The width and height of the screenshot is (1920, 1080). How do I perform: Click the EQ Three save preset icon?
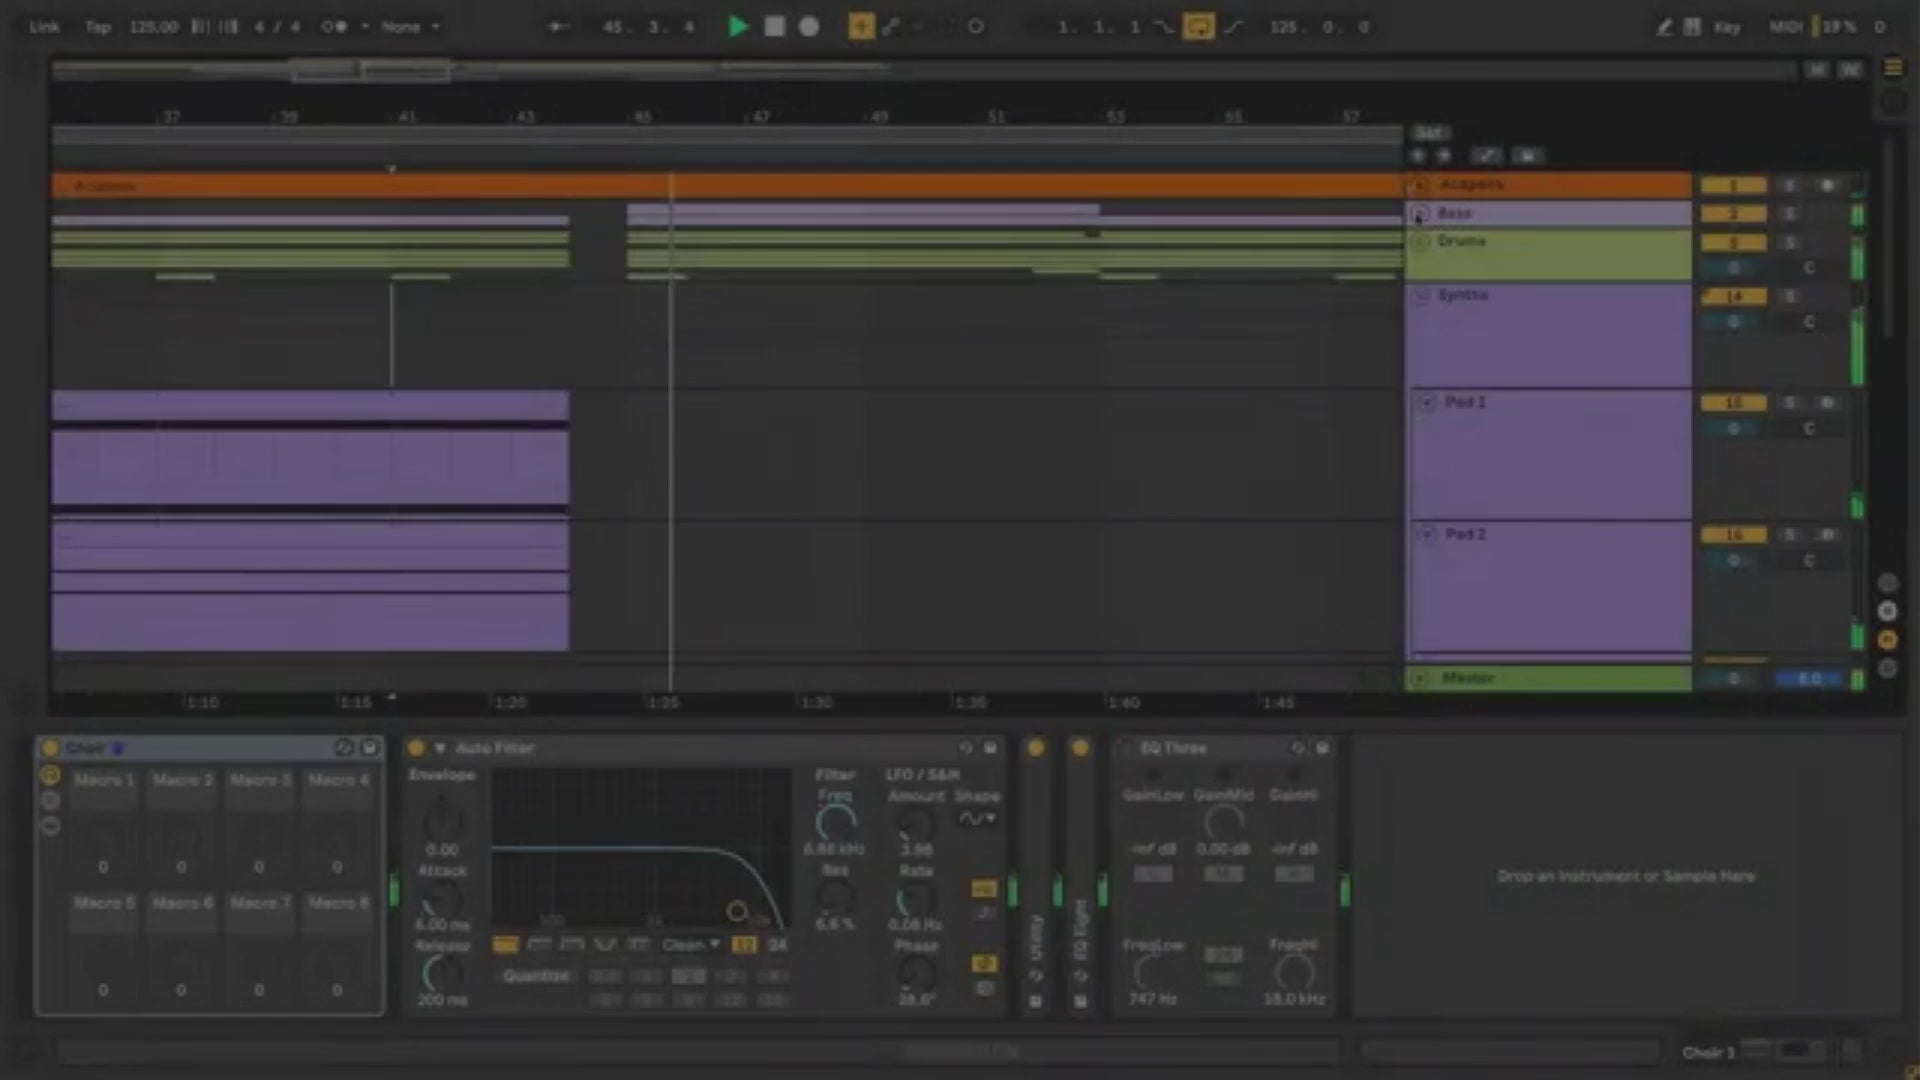[1322, 748]
